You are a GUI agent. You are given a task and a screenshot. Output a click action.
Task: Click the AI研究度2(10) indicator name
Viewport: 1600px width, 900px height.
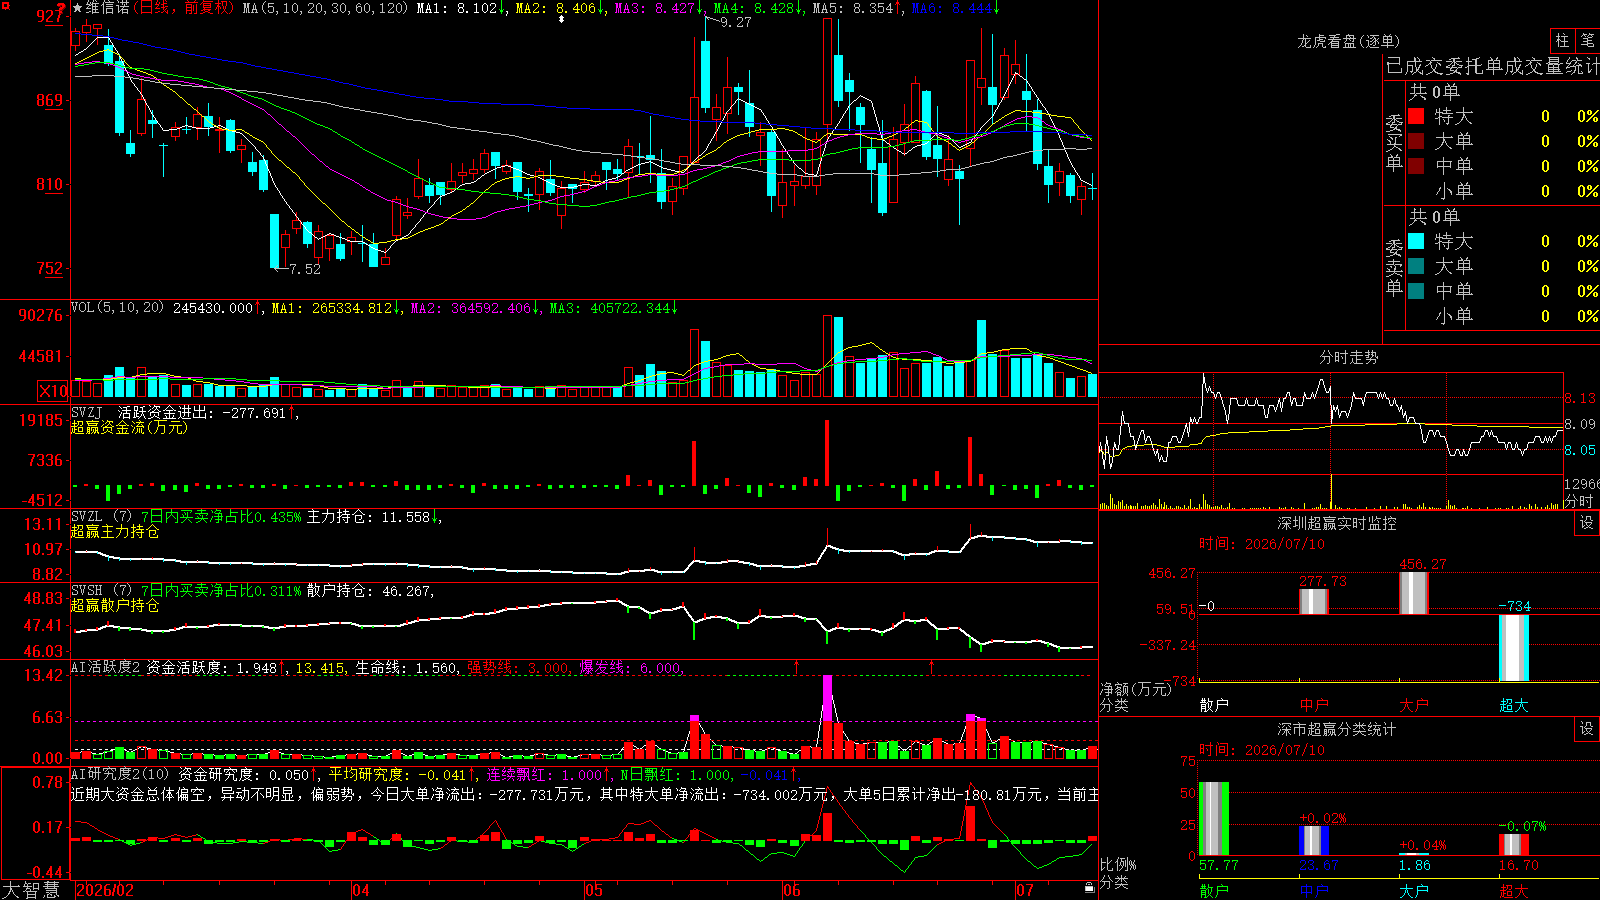click(121, 774)
